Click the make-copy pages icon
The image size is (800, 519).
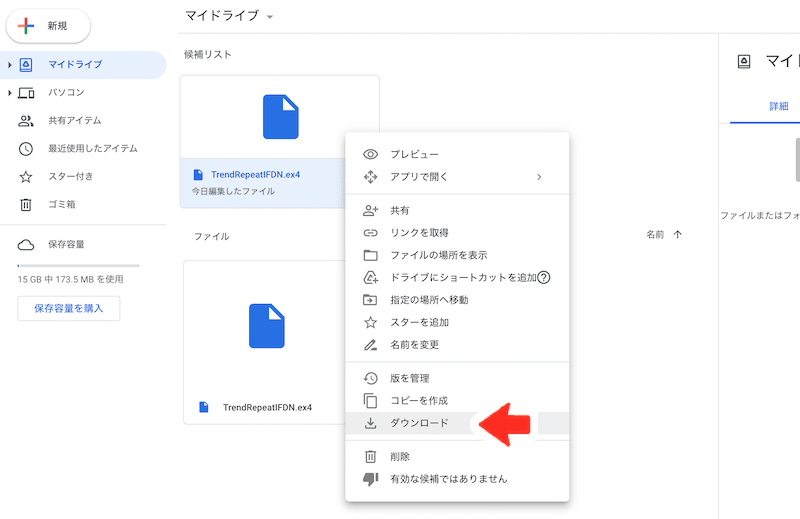coord(370,401)
